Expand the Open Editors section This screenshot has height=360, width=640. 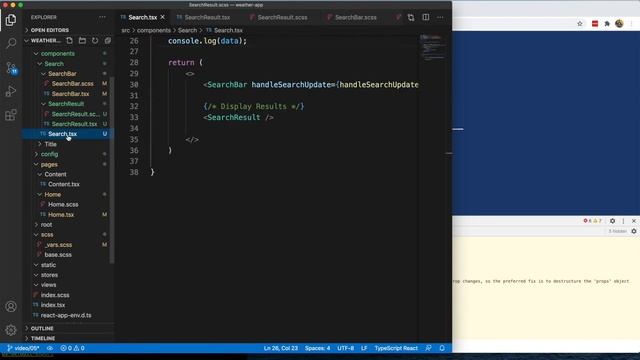49,30
